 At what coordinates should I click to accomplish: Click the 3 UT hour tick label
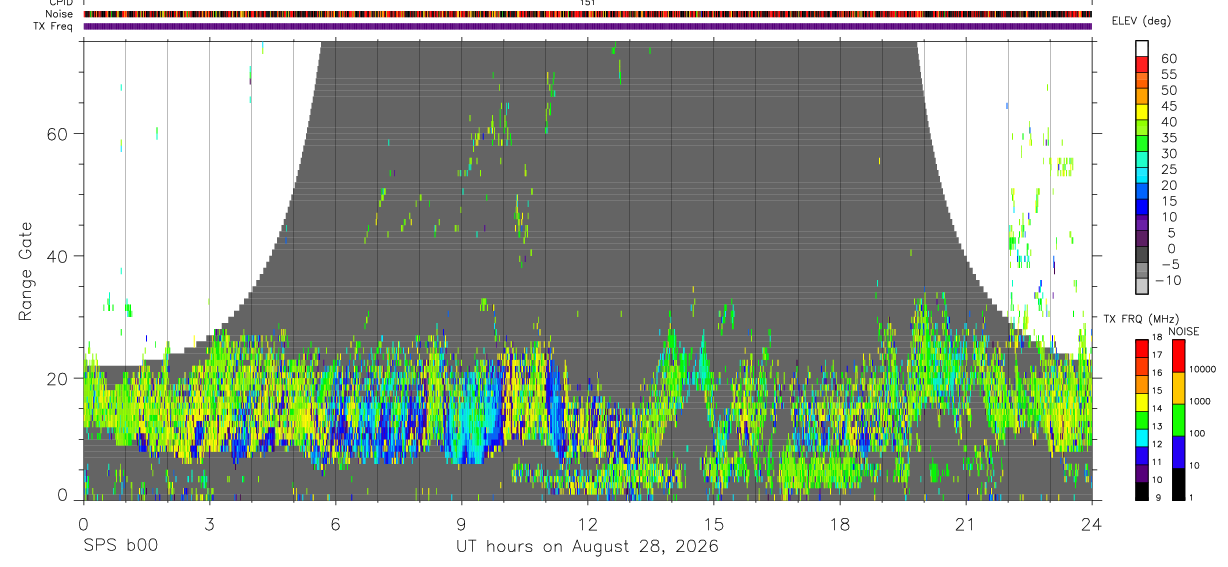(209, 524)
